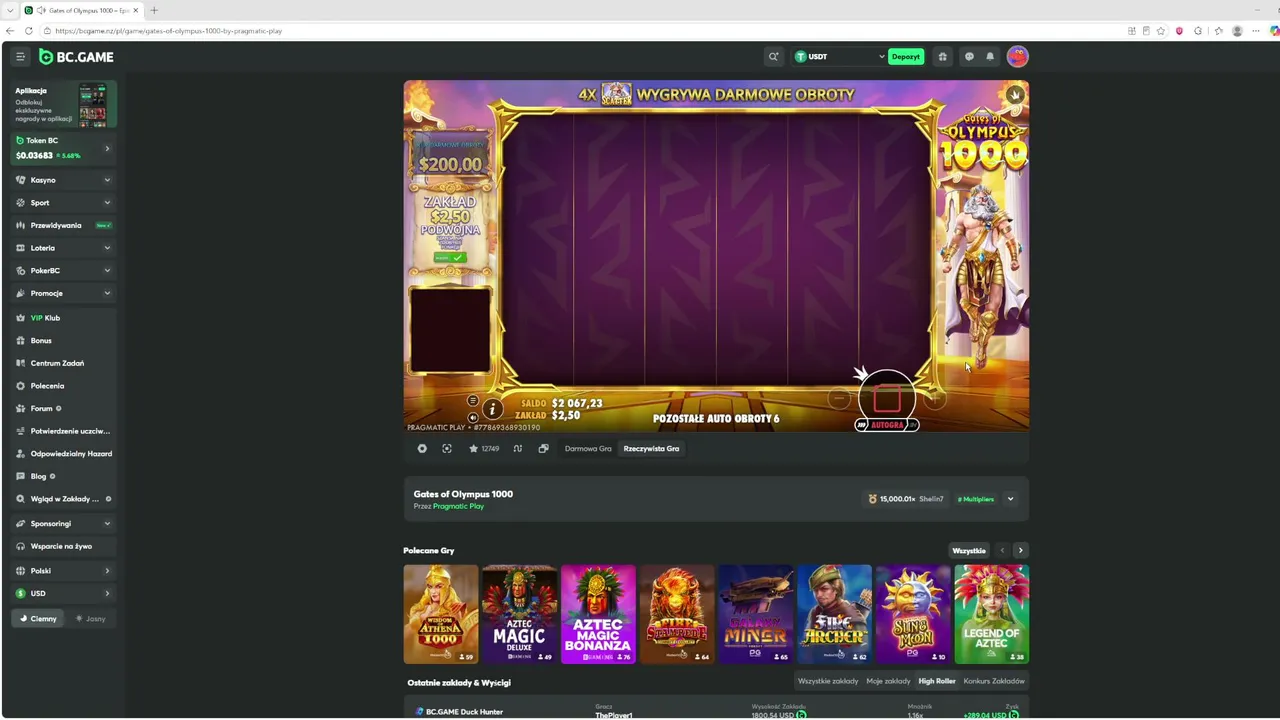The image size is (1280, 720).
Task: Open the Bonus sidebar item
Action: [x=64, y=341]
